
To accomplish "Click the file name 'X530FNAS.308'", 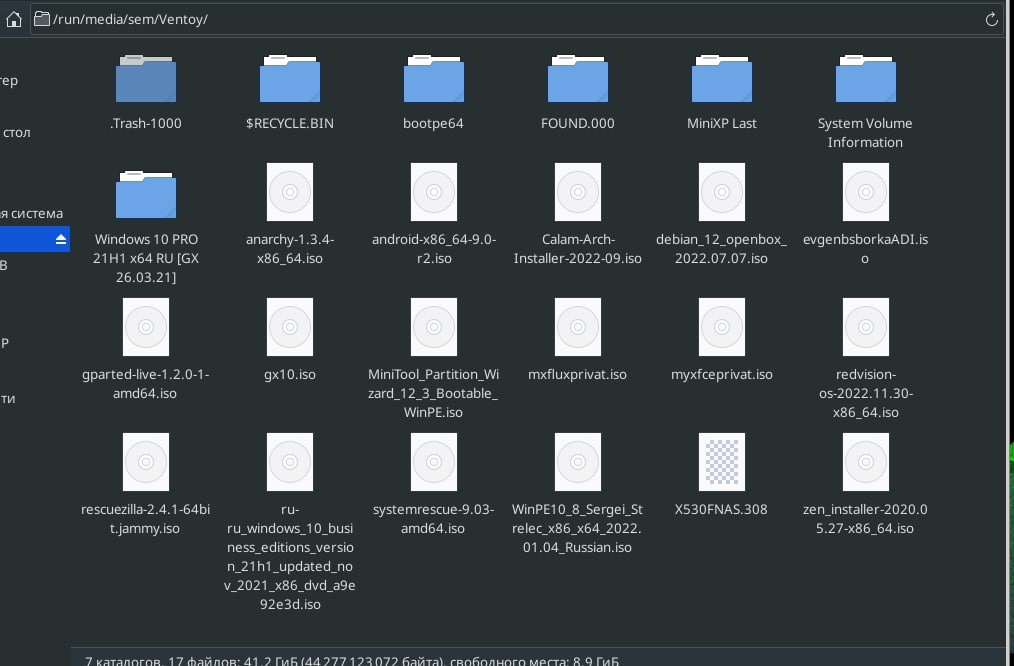I will (x=721, y=510).
